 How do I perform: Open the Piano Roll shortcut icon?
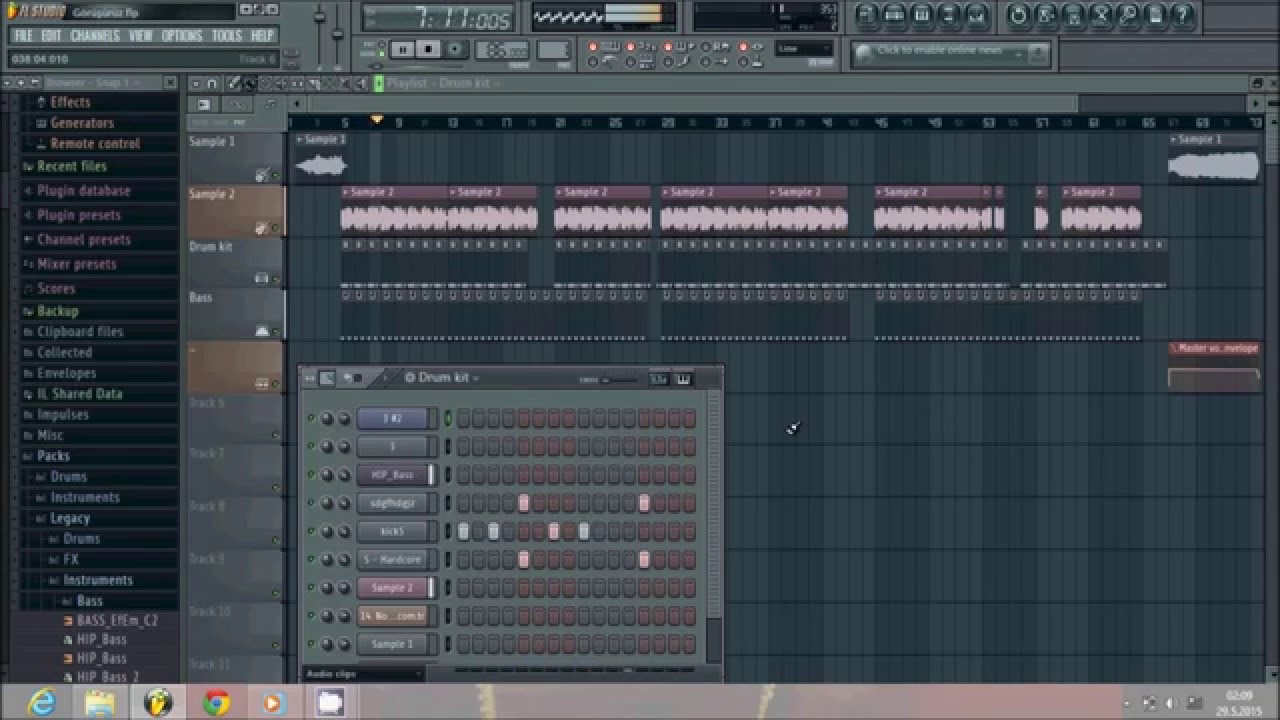pos(922,15)
